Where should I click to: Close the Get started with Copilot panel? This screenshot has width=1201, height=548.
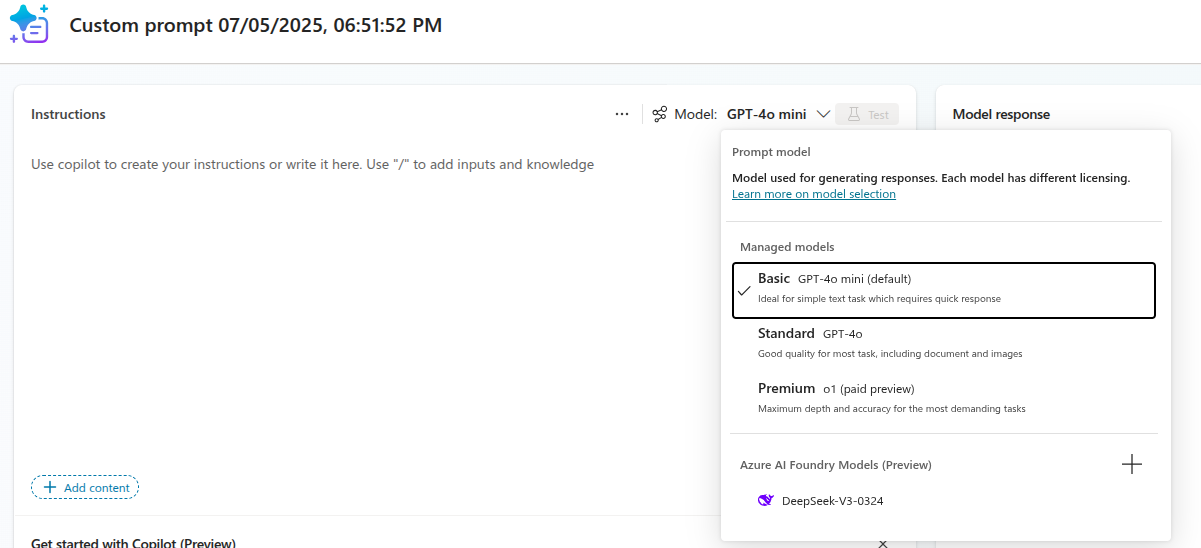point(882,543)
